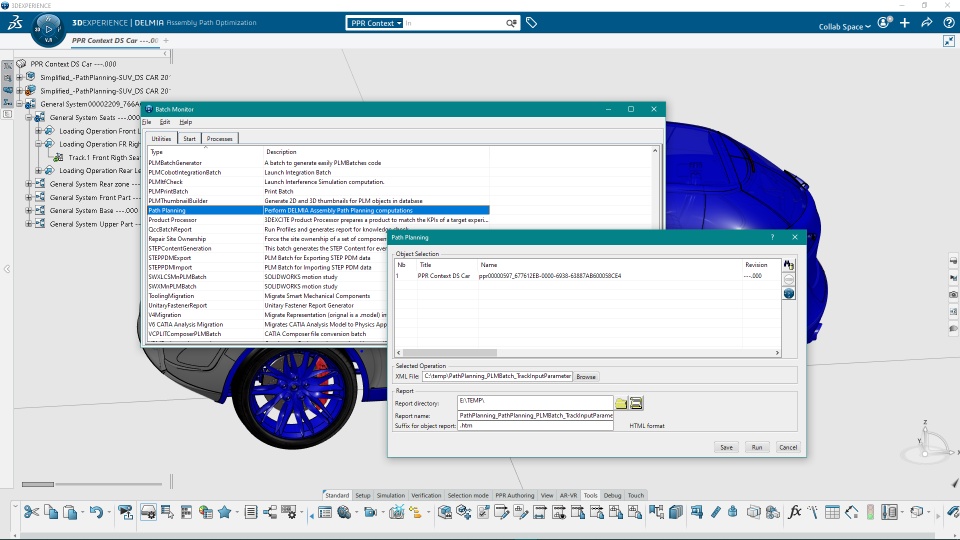Click the help question mark in Path Planning title
This screenshot has height=540, width=960.
(772, 237)
